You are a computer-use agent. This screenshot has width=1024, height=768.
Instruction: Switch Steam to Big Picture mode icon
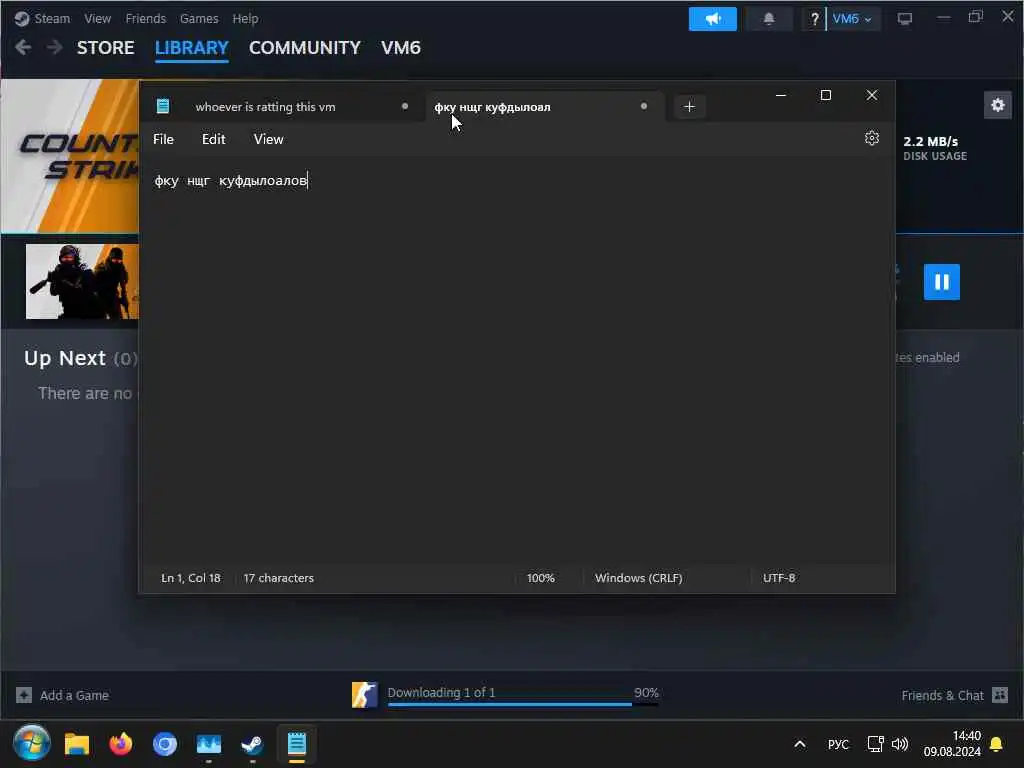904,19
